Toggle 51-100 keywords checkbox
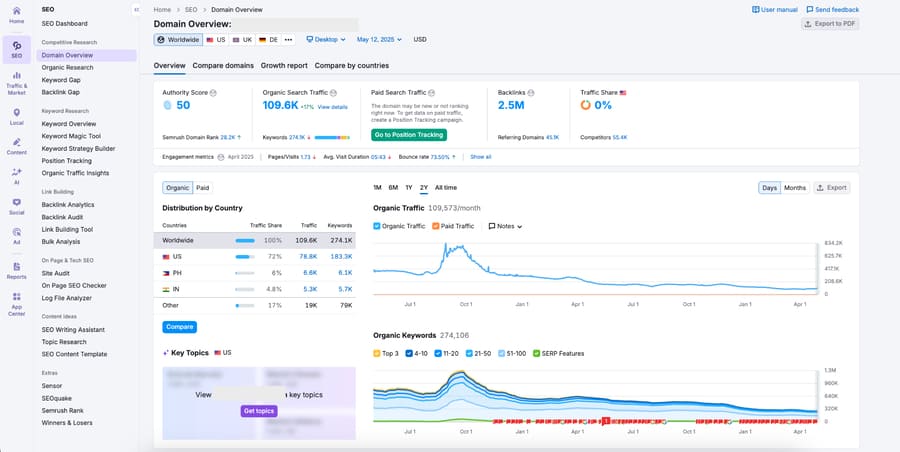 click(x=502, y=354)
